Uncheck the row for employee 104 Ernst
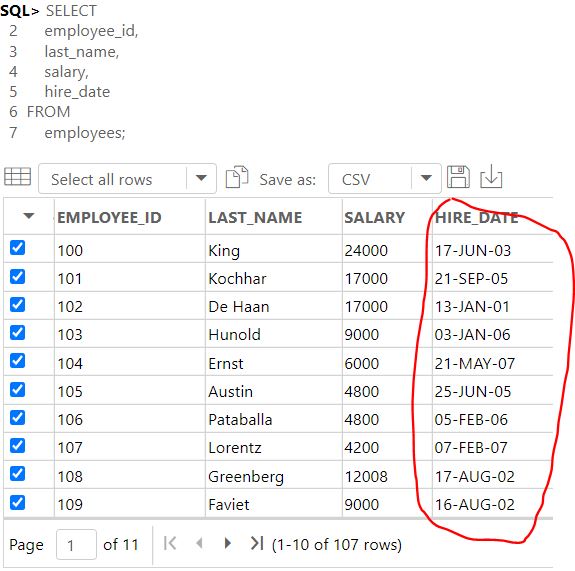 tap(17, 361)
